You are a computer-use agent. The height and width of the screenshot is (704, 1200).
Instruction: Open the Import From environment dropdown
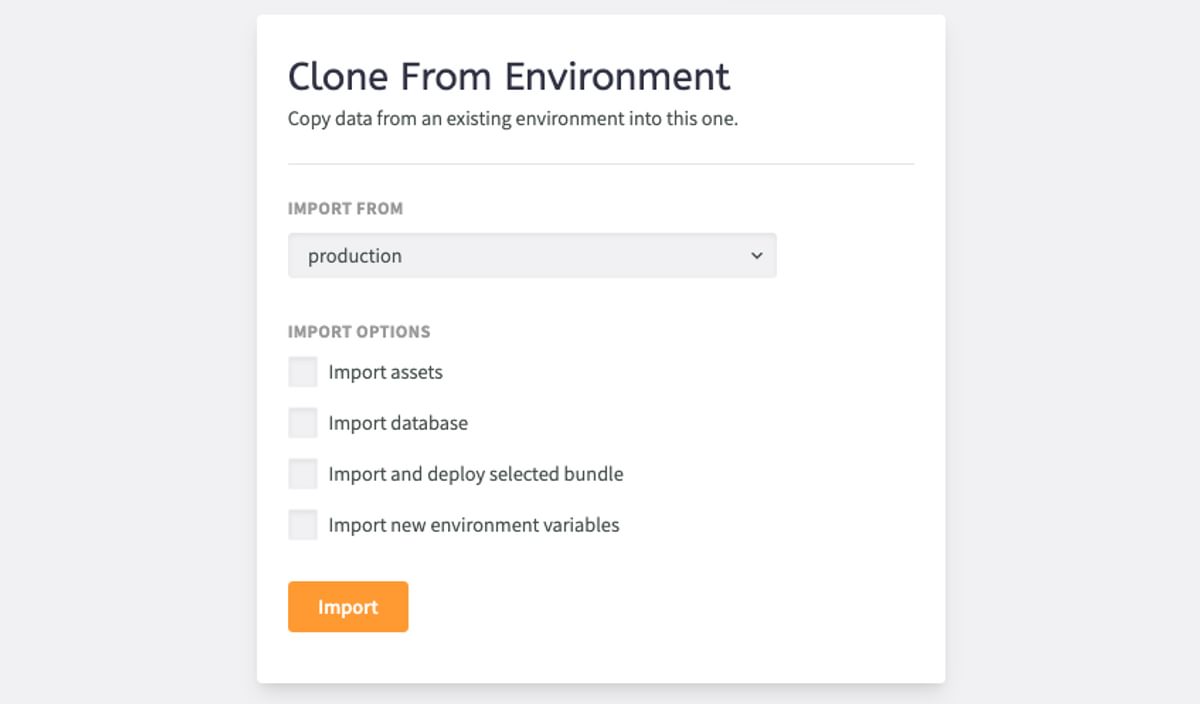tap(532, 256)
